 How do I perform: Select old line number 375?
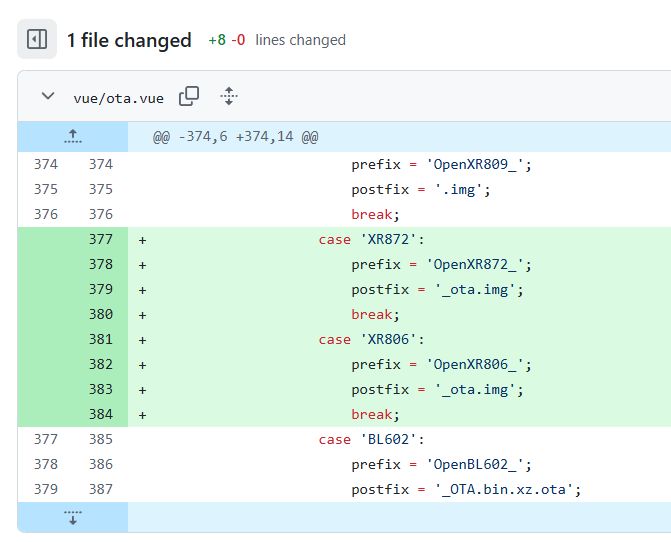tap(46, 189)
